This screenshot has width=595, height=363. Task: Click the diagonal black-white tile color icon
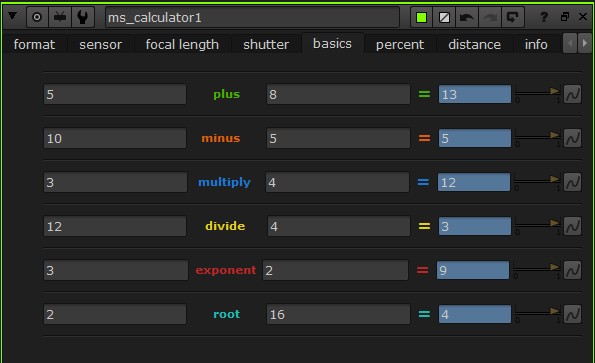444,17
